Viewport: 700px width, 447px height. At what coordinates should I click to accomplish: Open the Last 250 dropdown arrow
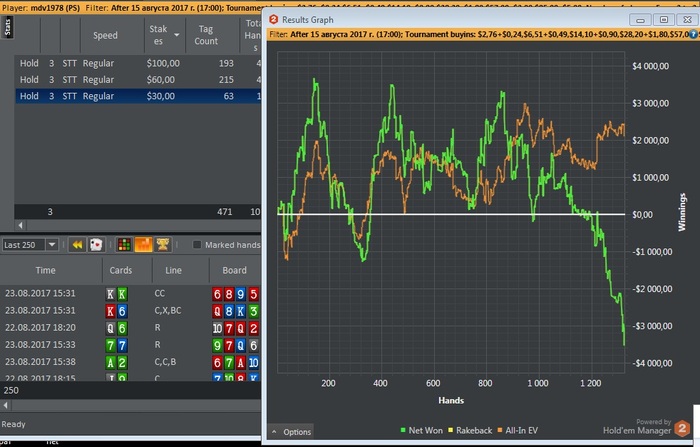pos(52,245)
